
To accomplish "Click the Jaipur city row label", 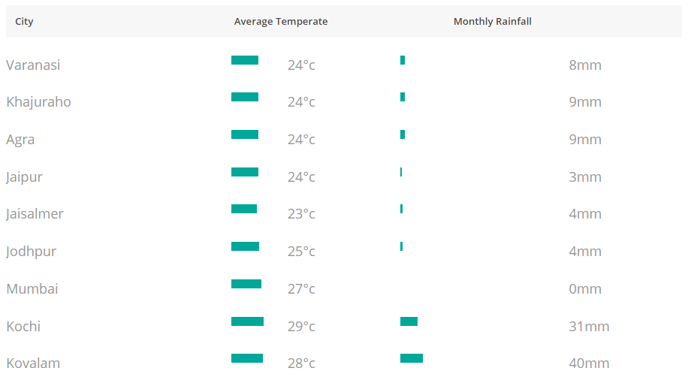I will 24,177.
